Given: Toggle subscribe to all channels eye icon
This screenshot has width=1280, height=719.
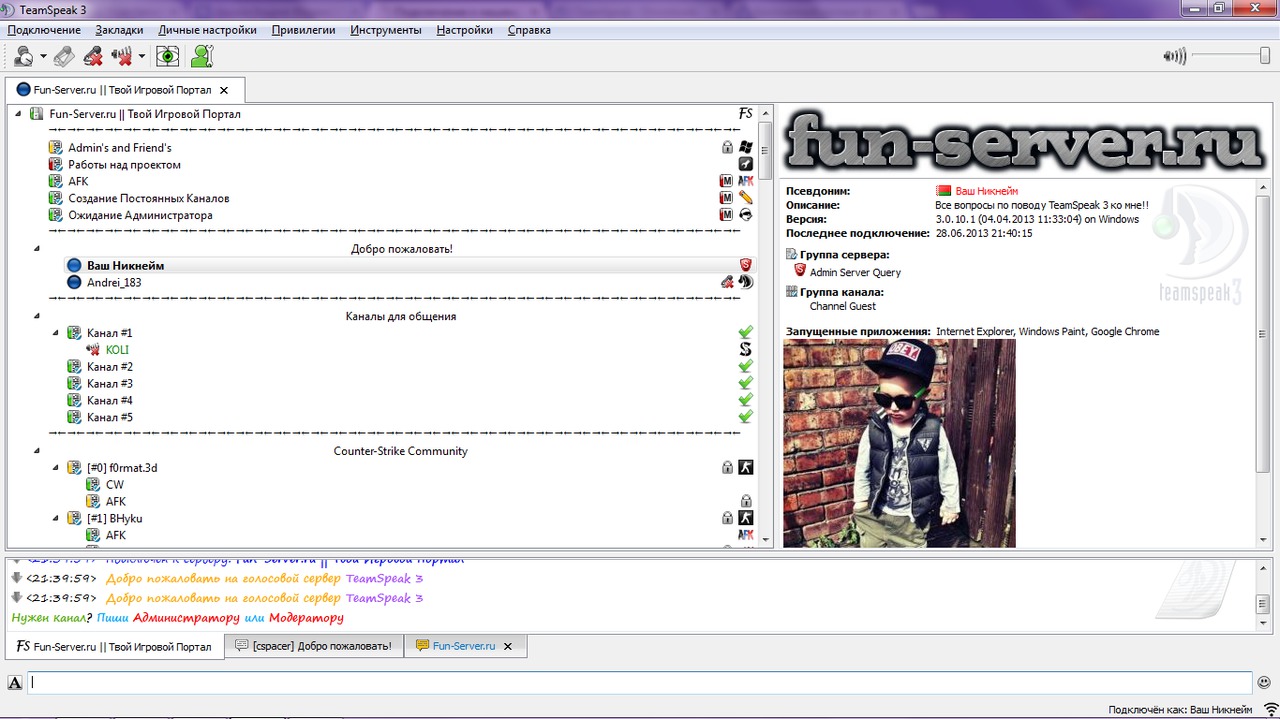Looking at the screenshot, I should click(x=168, y=57).
